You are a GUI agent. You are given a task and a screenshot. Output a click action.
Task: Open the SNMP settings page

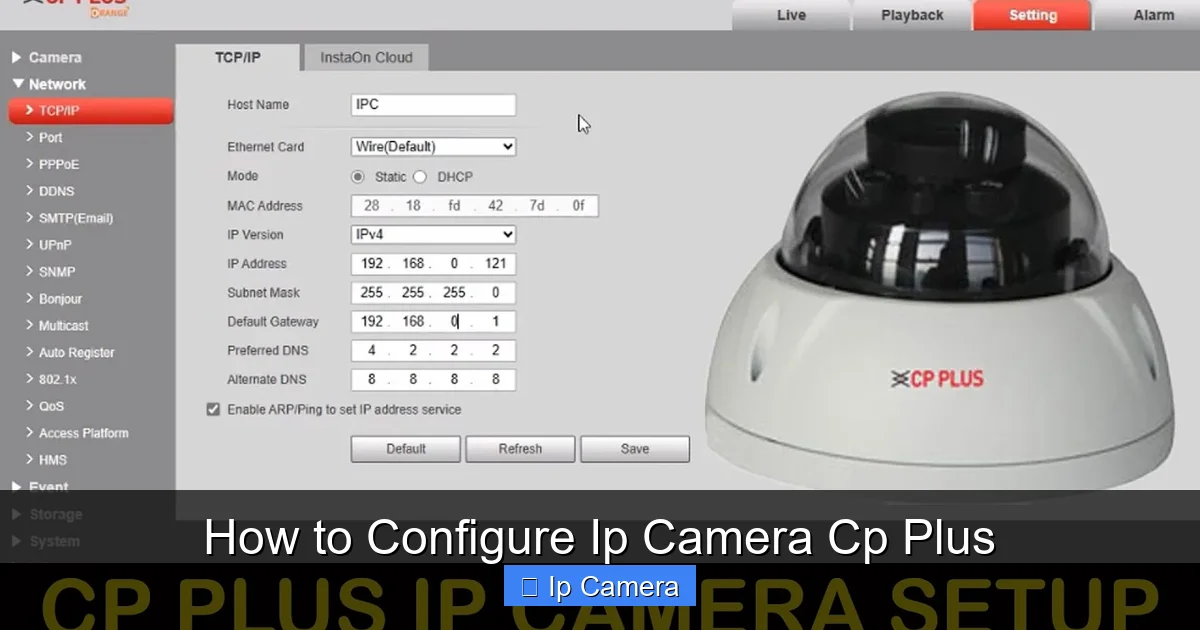click(57, 272)
